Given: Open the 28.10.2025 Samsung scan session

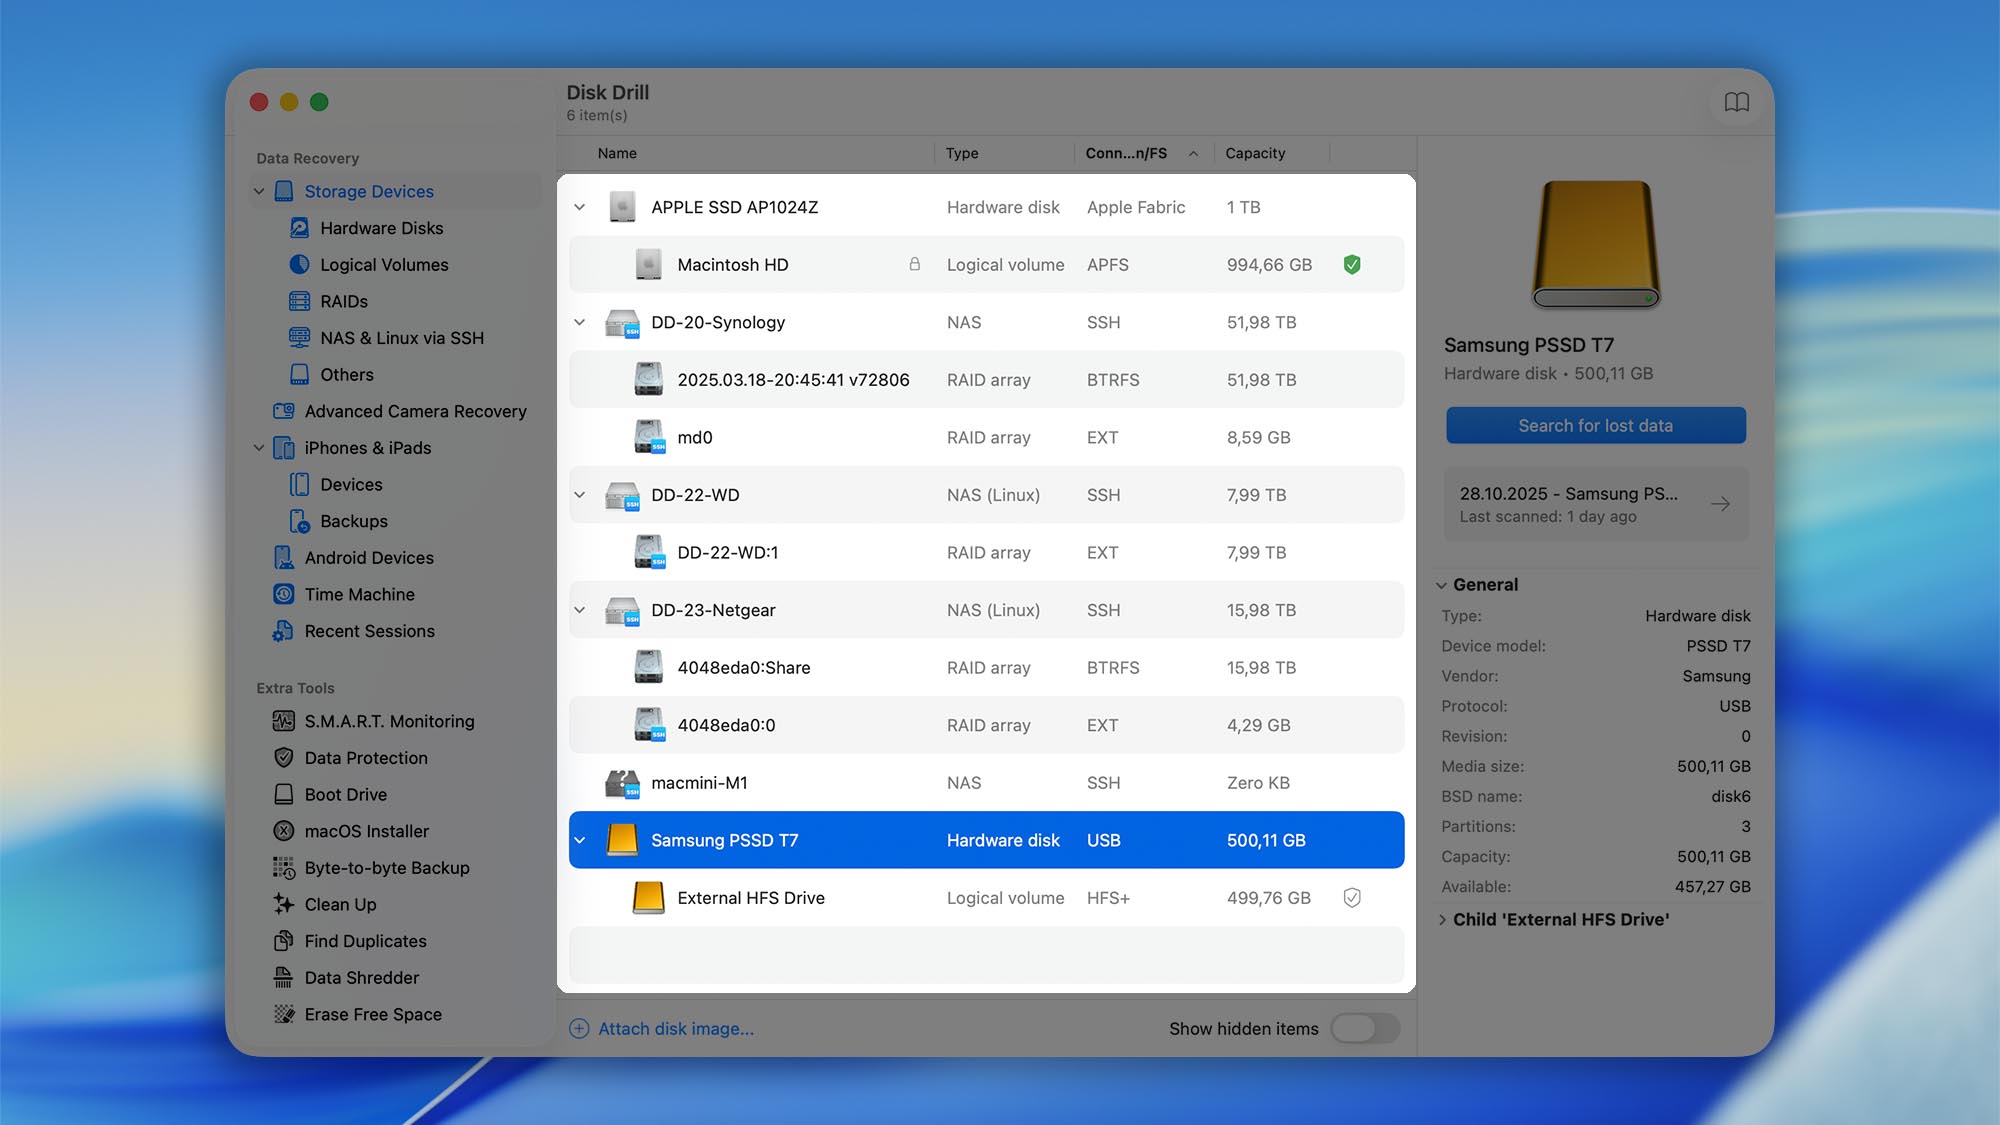Looking at the screenshot, I should 1595,504.
